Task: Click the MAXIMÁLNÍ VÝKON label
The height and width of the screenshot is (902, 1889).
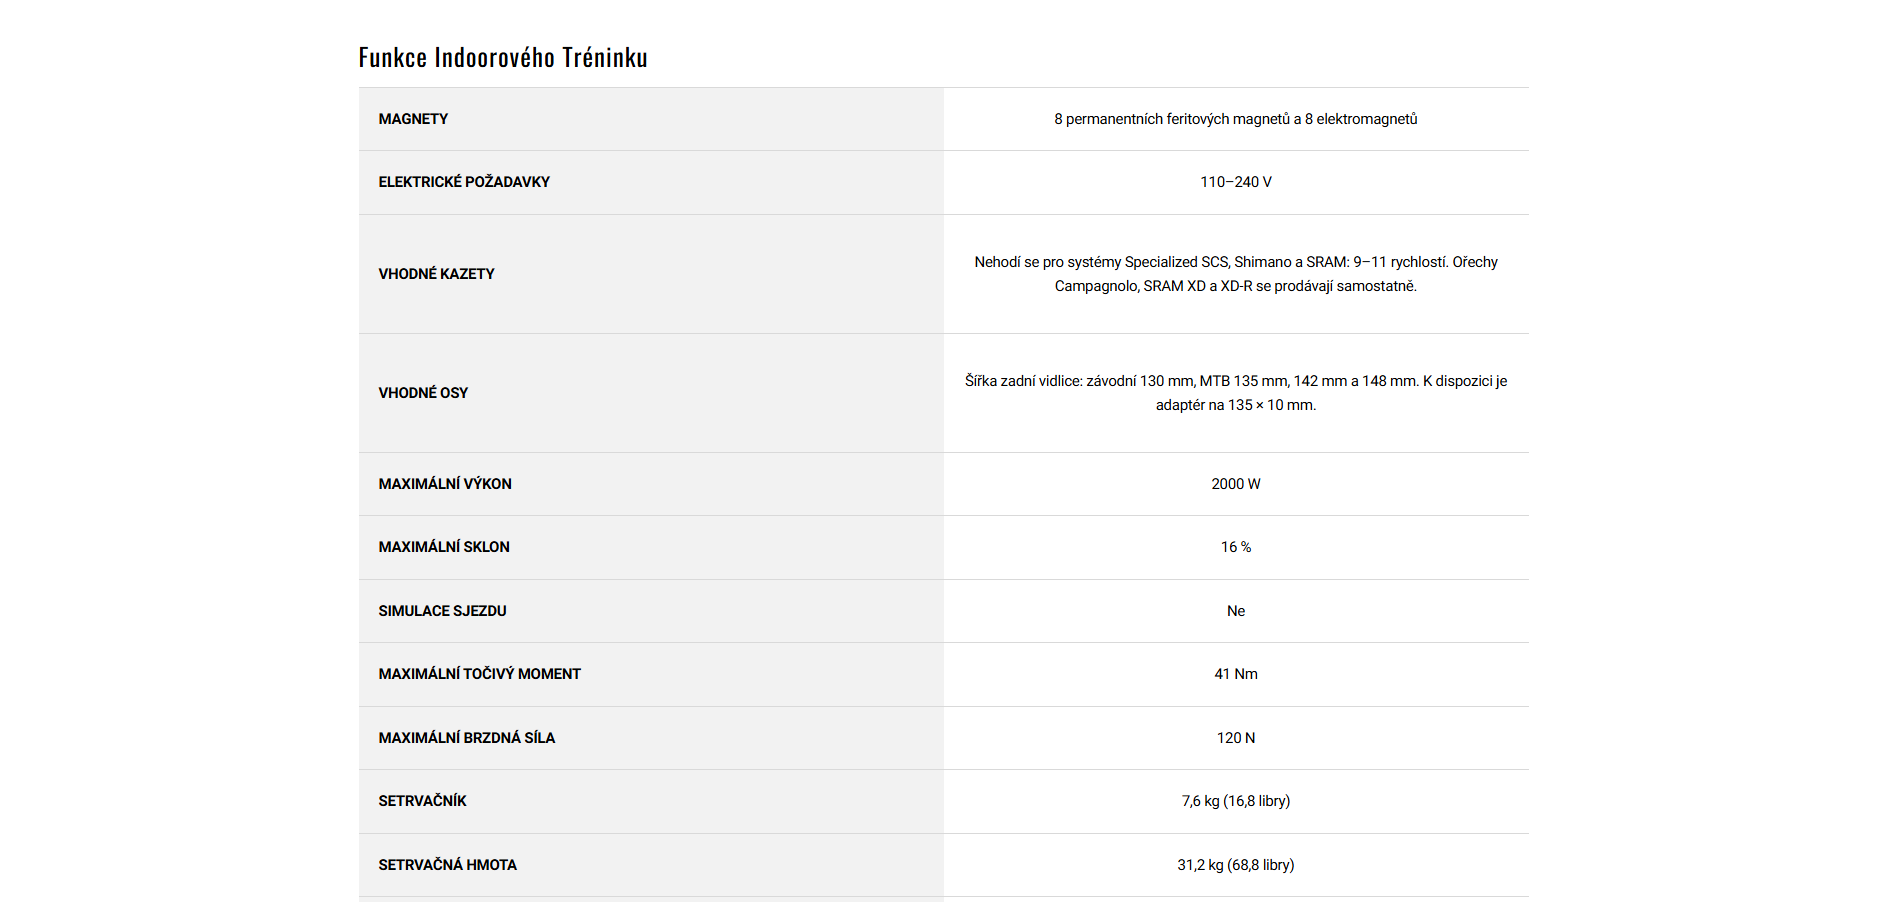Action: (x=445, y=484)
